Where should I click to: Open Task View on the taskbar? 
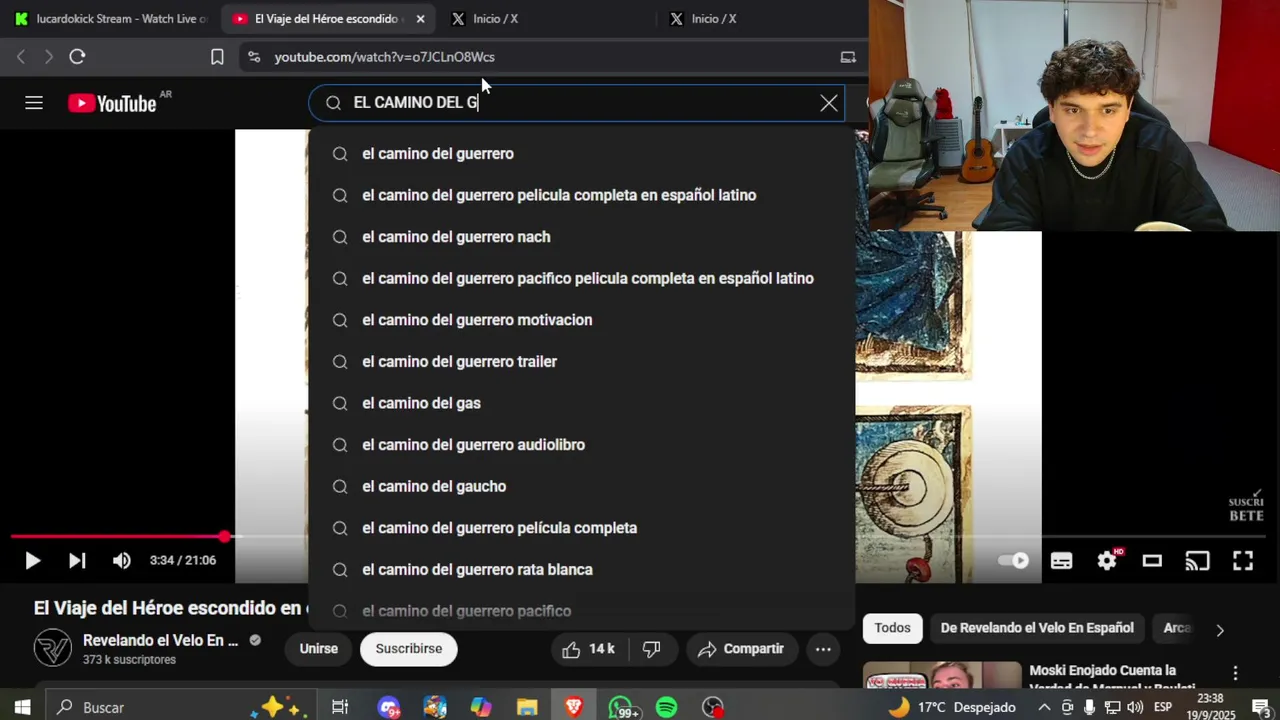[340, 707]
